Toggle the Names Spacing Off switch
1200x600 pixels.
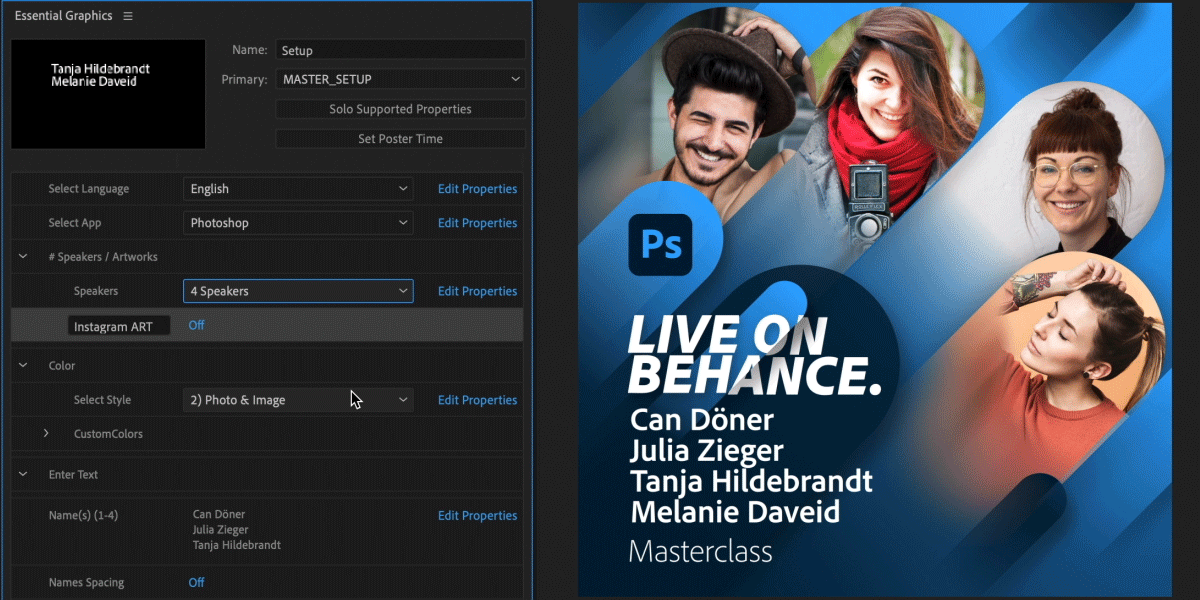[196, 582]
